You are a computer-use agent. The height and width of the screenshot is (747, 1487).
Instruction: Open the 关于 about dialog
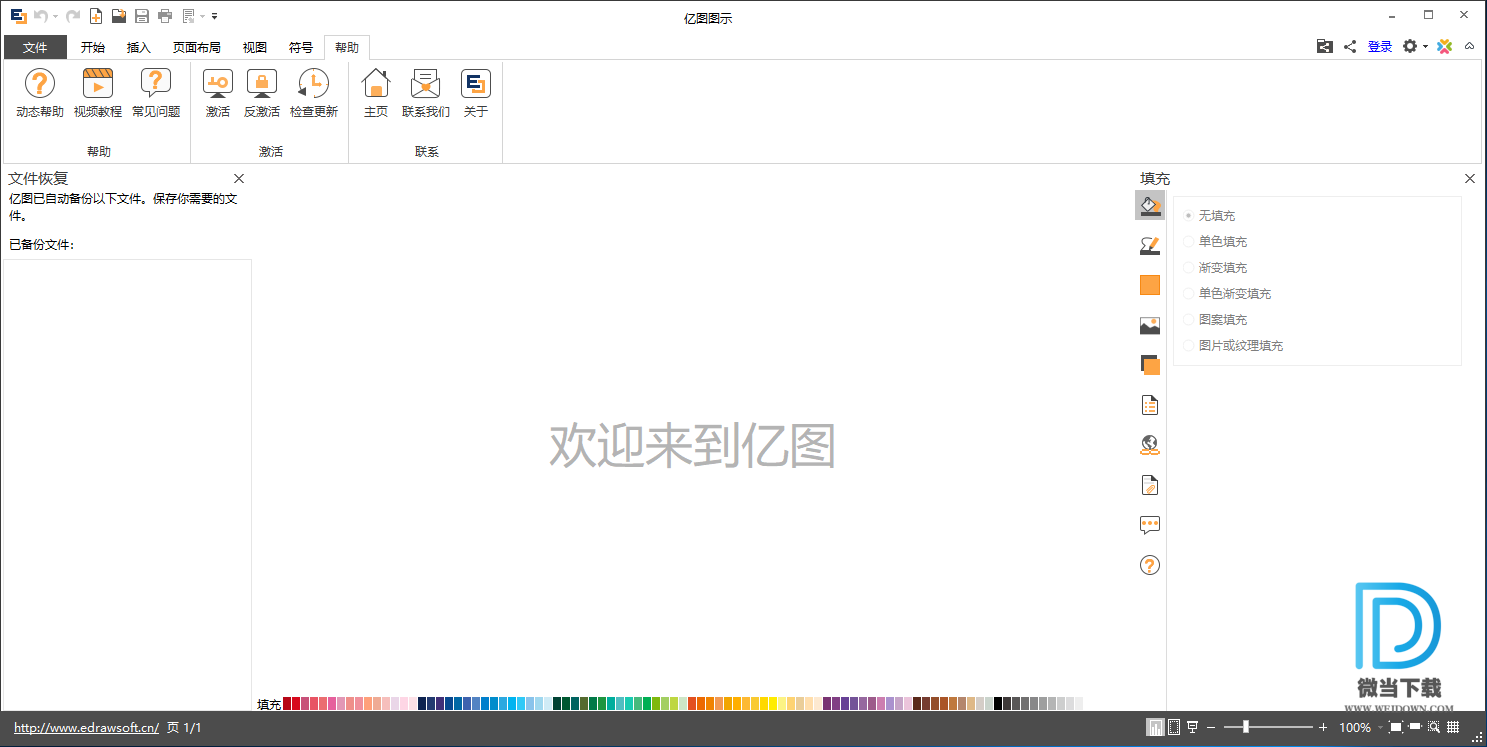pos(476,93)
